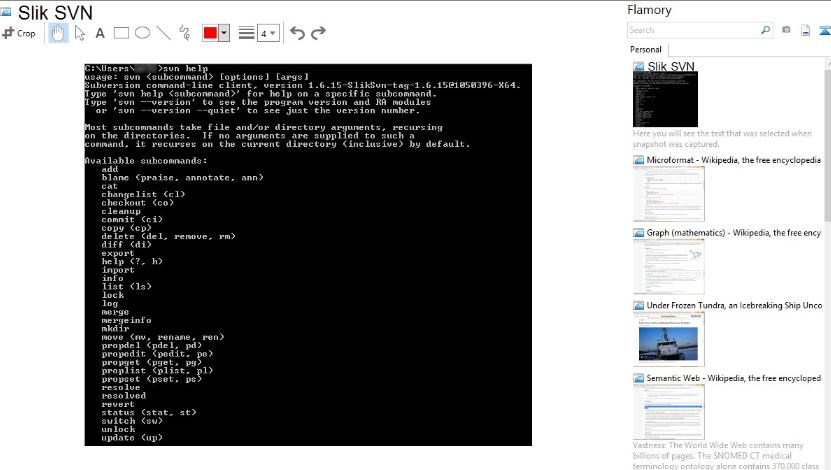The height and width of the screenshot is (470, 831).
Task: Click the Slik SVN sidebar entry icon
Action: pyautogui.click(x=639, y=66)
